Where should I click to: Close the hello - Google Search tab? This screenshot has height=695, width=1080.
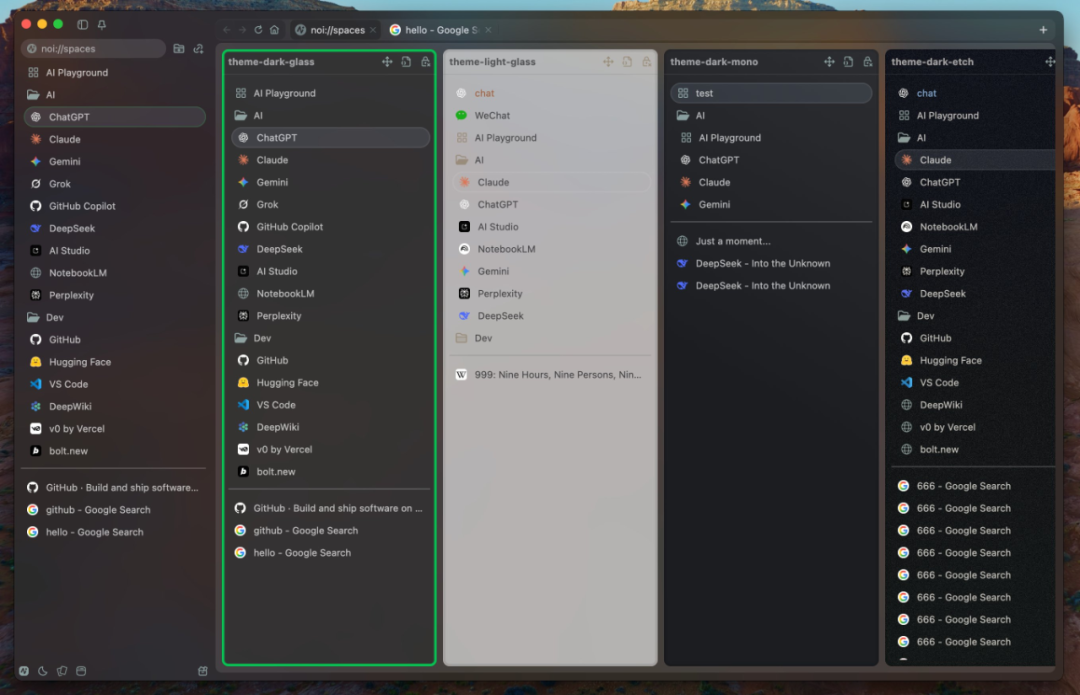click(x=488, y=30)
